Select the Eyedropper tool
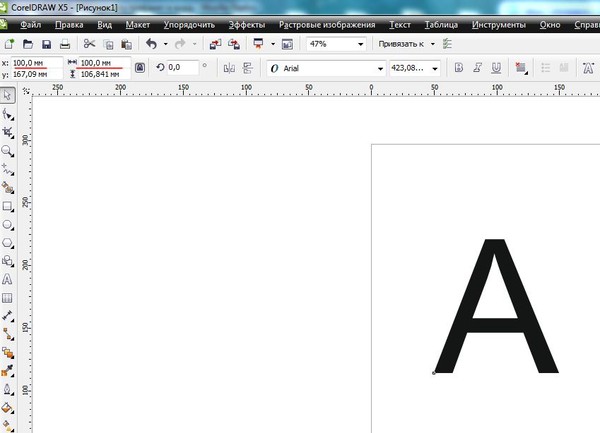Screen dimensions: 600x433 (x=7, y=371)
